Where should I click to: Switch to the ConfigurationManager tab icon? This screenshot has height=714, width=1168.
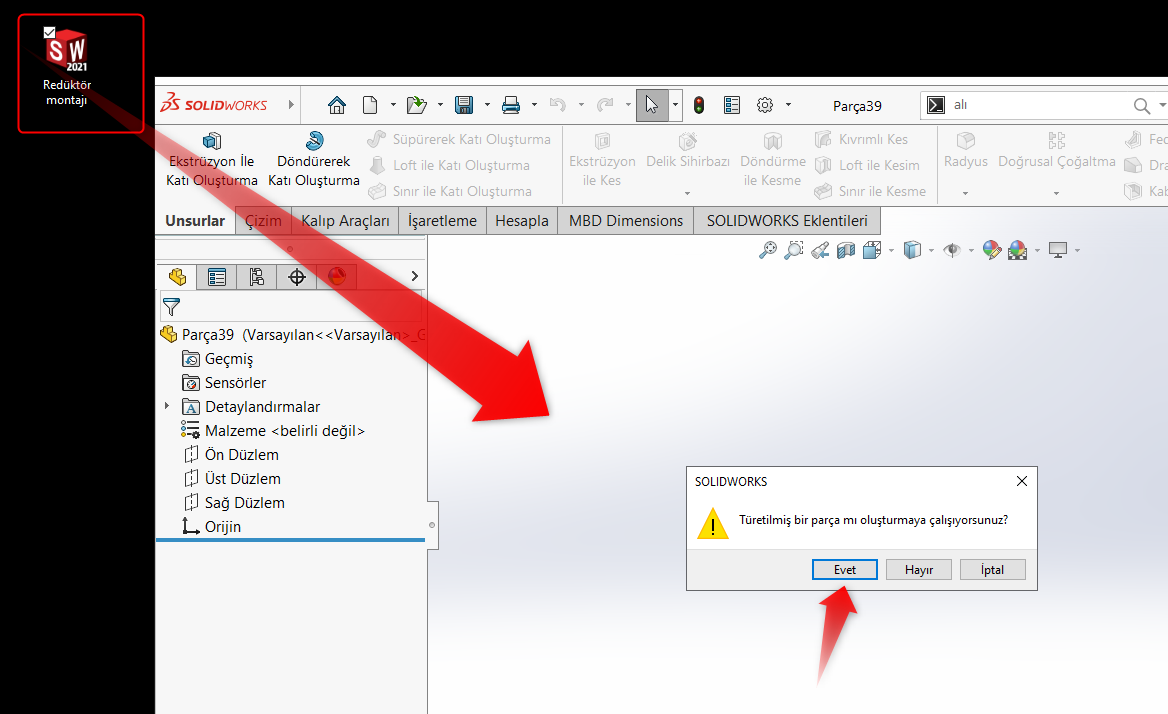256,277
